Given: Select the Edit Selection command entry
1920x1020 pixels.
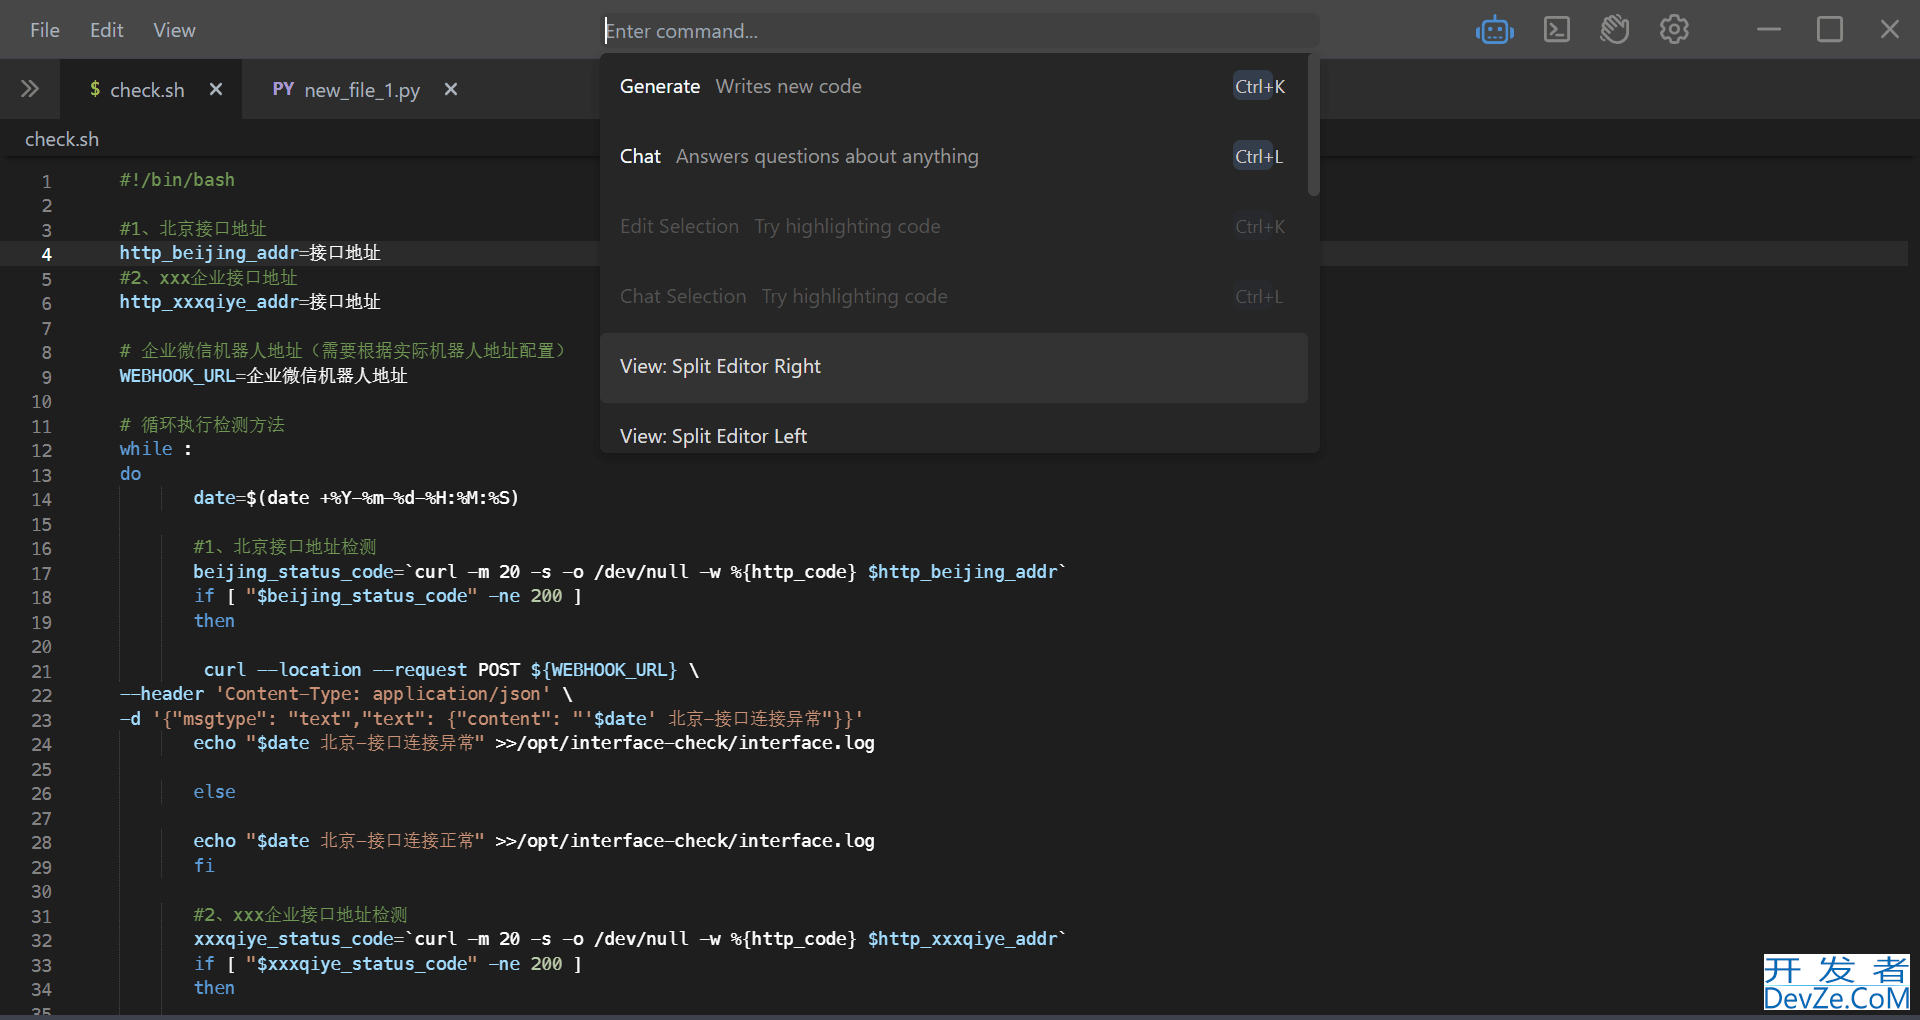Looking at the screenshot, I should pyautogui.click(x=954, y=227).
